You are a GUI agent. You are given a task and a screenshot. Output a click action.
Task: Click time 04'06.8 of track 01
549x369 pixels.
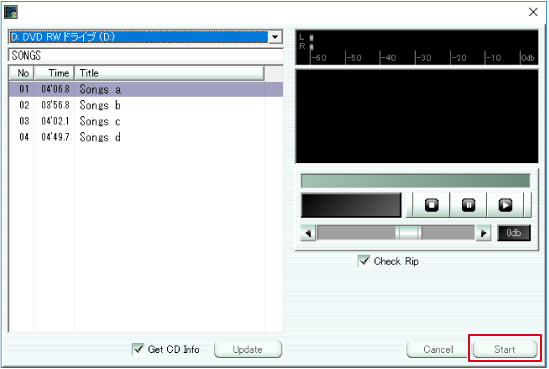[55, 89]
